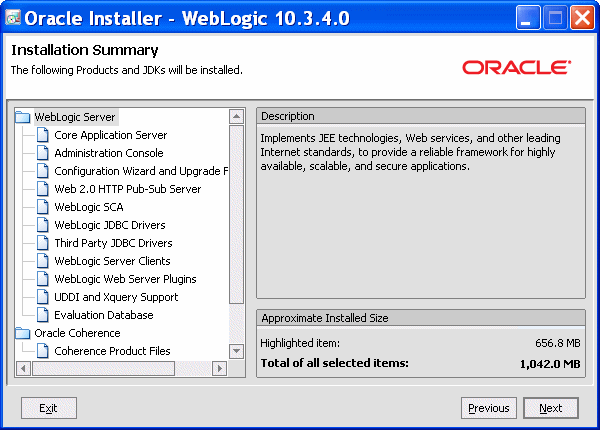Click the Administration Console file icon

click(43, 153)
